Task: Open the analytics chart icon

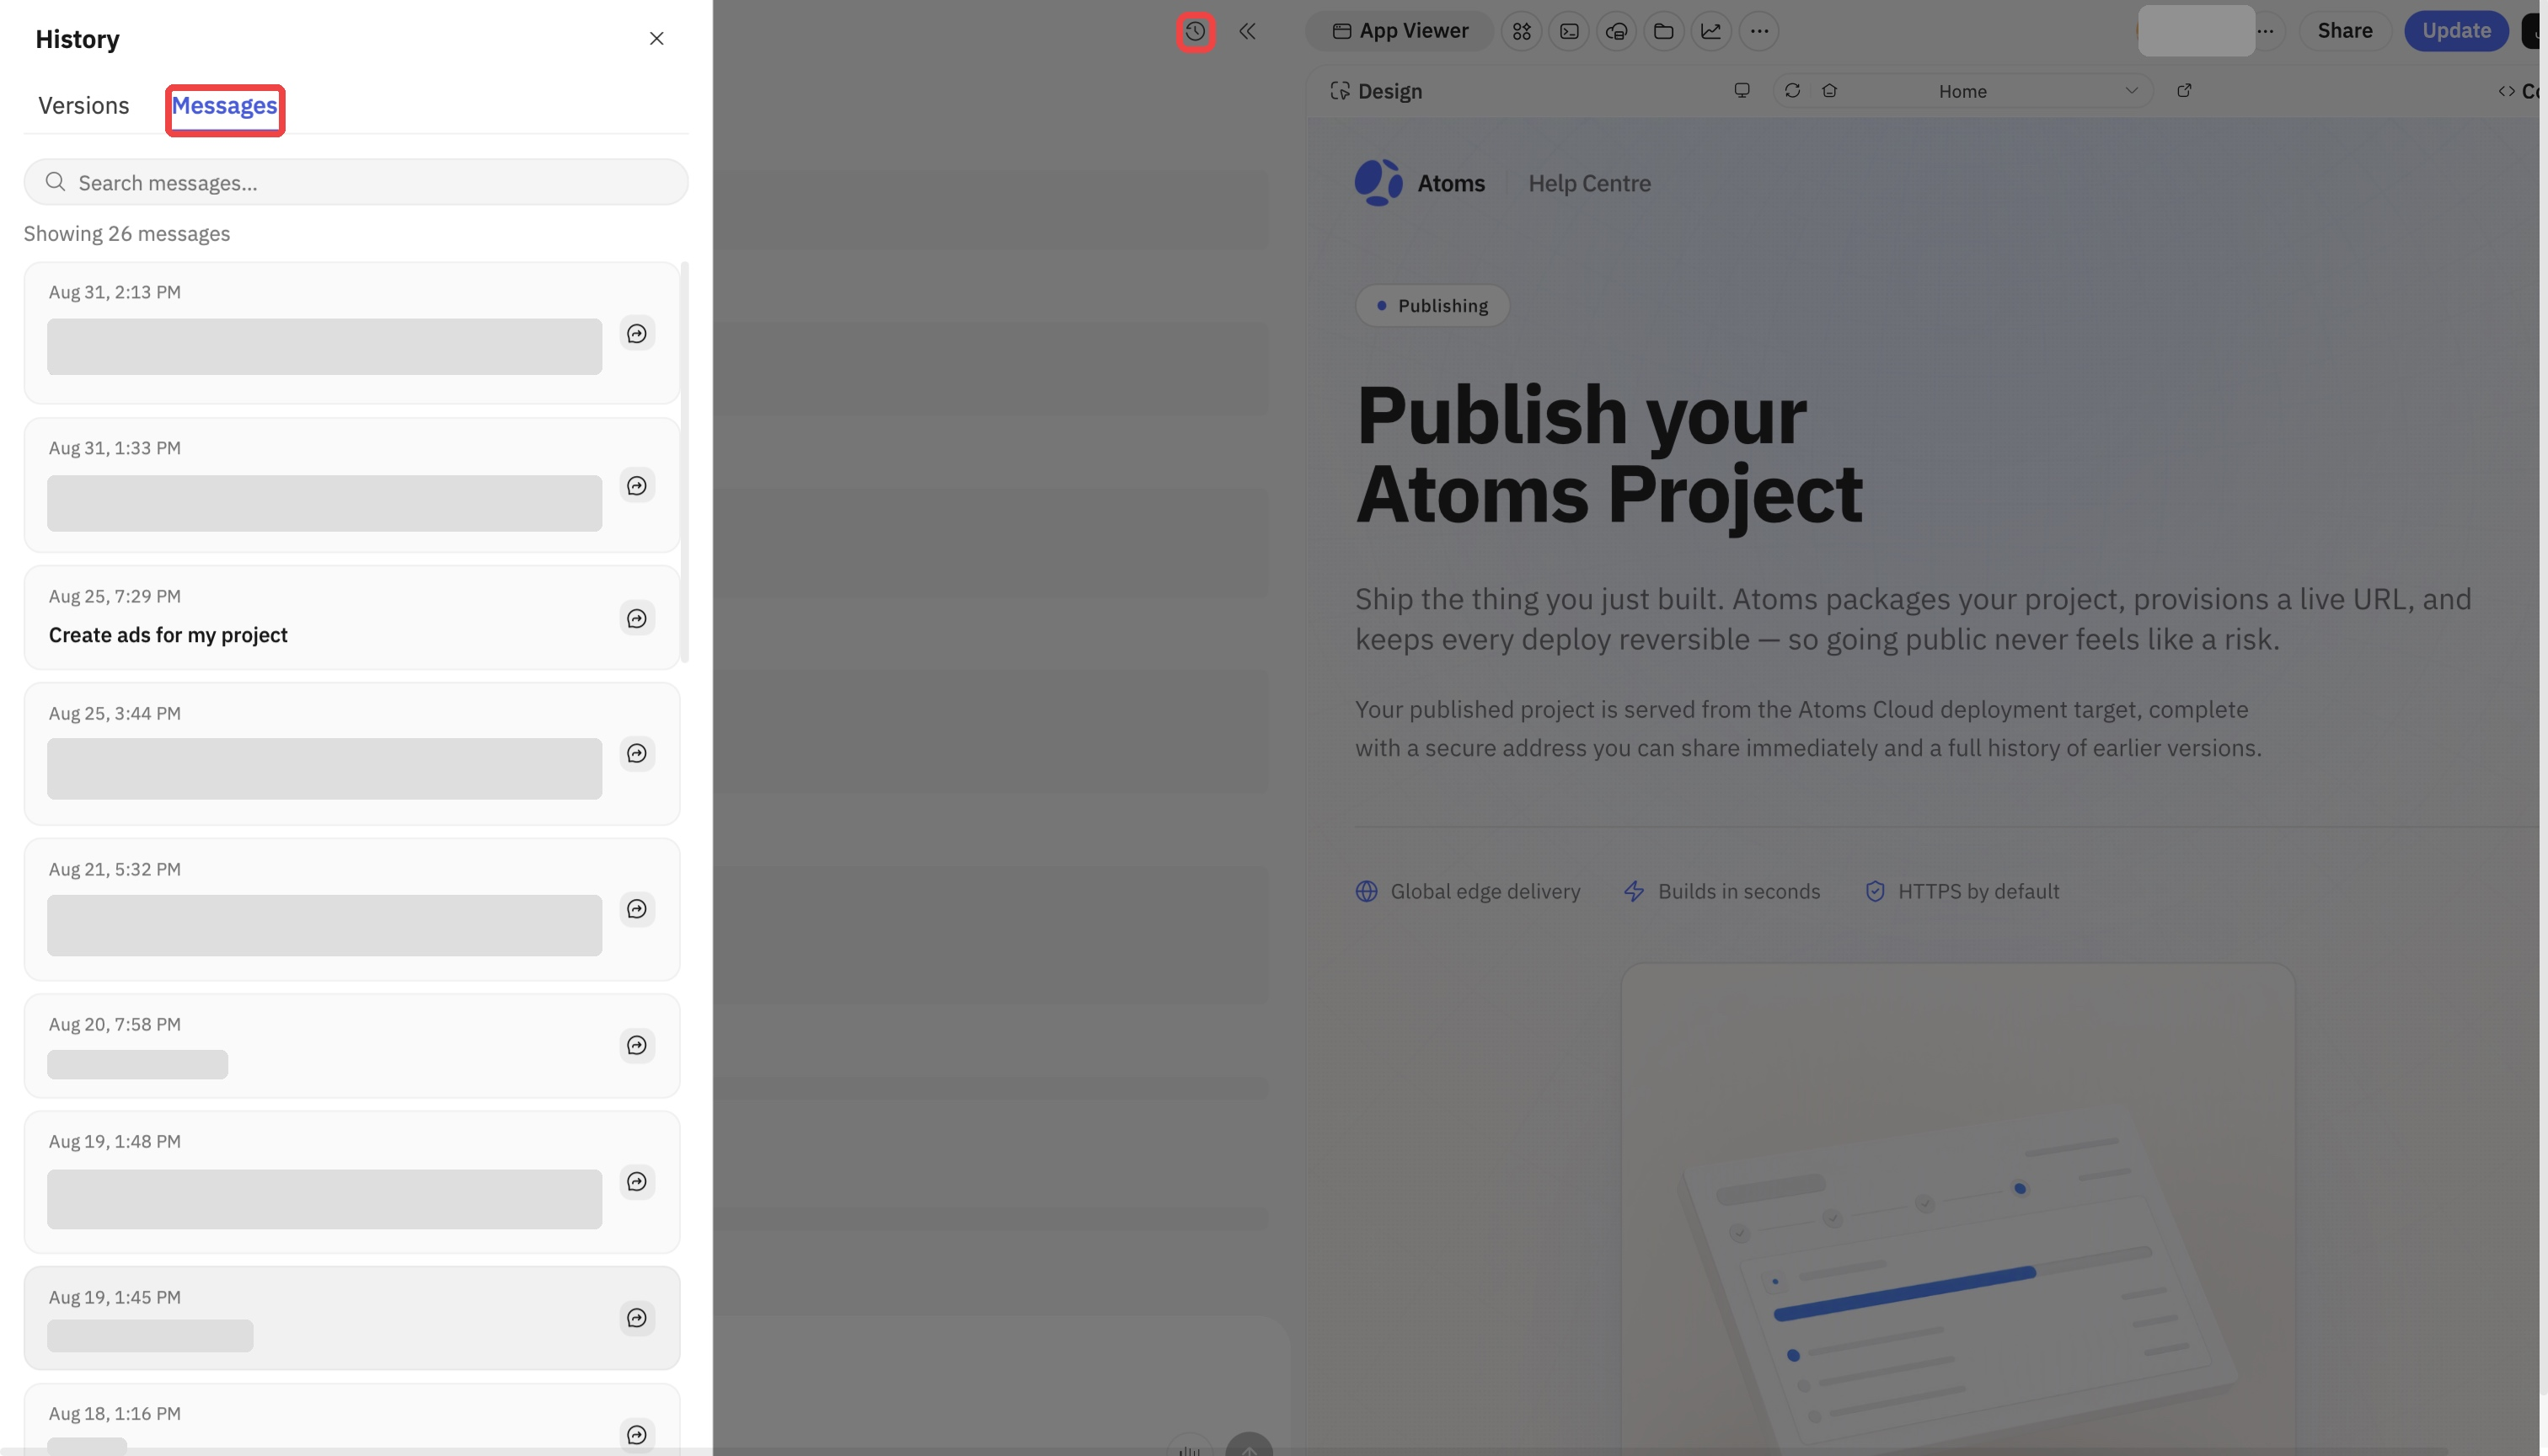Action: pyautogui.click(x=1711, y=31)
